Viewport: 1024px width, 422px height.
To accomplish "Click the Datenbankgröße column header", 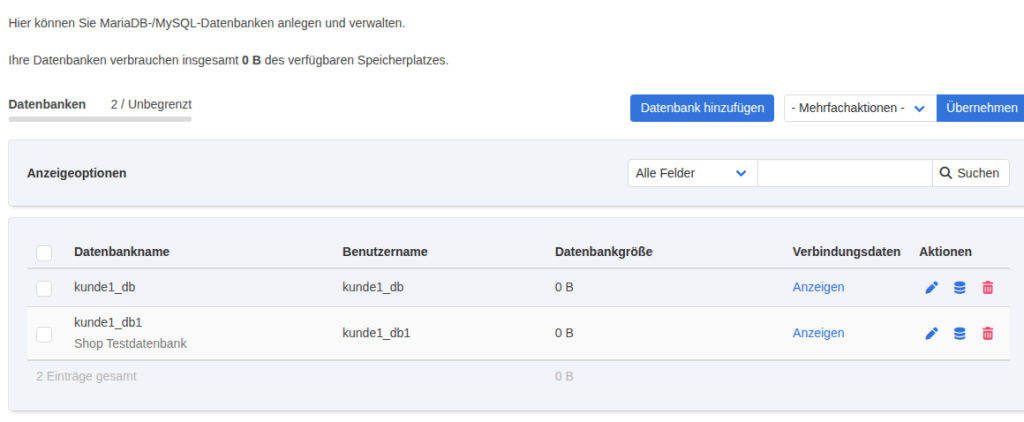I will pos(603,252).
